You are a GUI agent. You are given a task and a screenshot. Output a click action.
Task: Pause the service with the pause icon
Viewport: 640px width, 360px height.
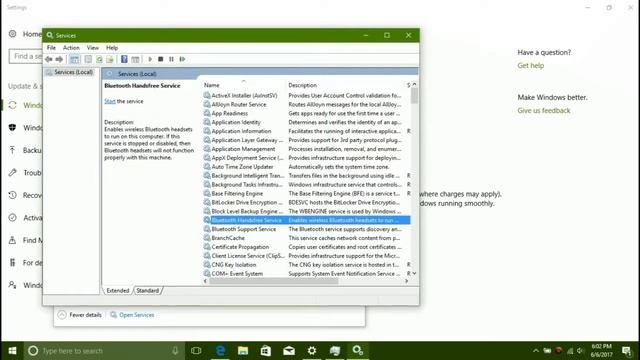(171, 59)
